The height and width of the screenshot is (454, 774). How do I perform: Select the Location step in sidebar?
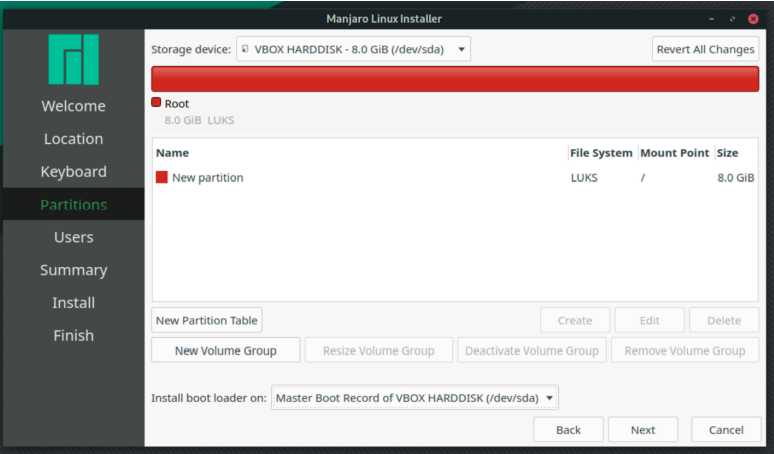pos(74,139)
